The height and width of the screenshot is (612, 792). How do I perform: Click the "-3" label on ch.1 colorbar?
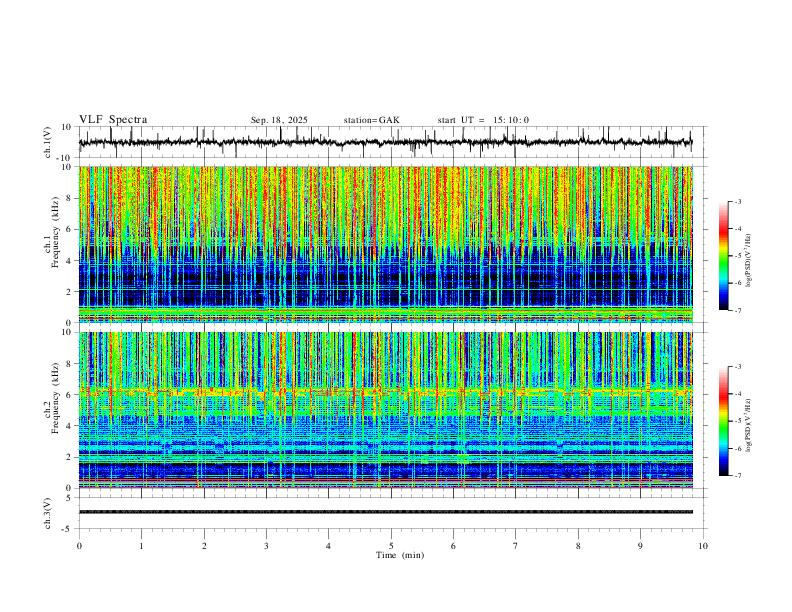tap(737, 201)
